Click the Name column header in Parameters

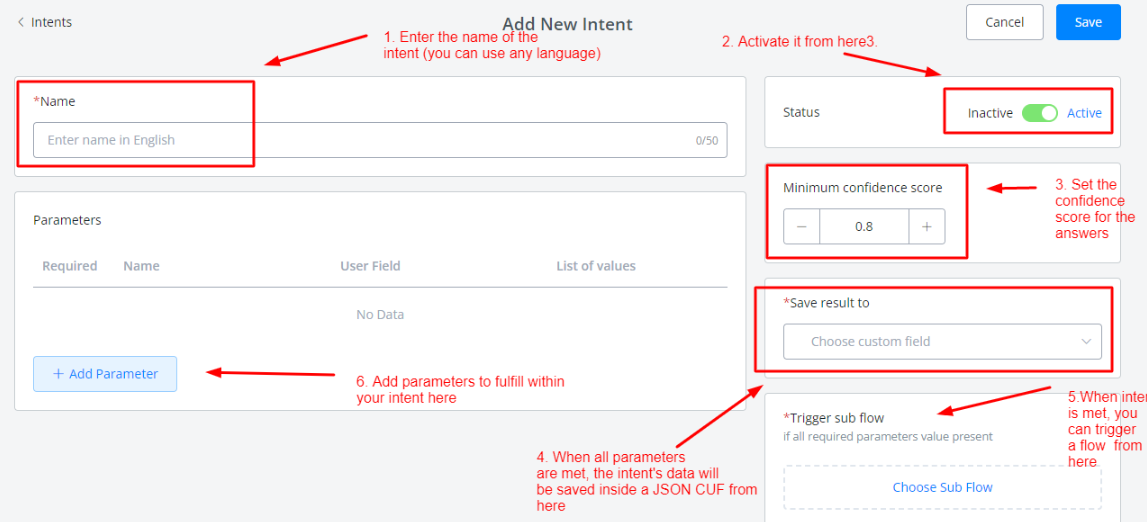(141, 266)
